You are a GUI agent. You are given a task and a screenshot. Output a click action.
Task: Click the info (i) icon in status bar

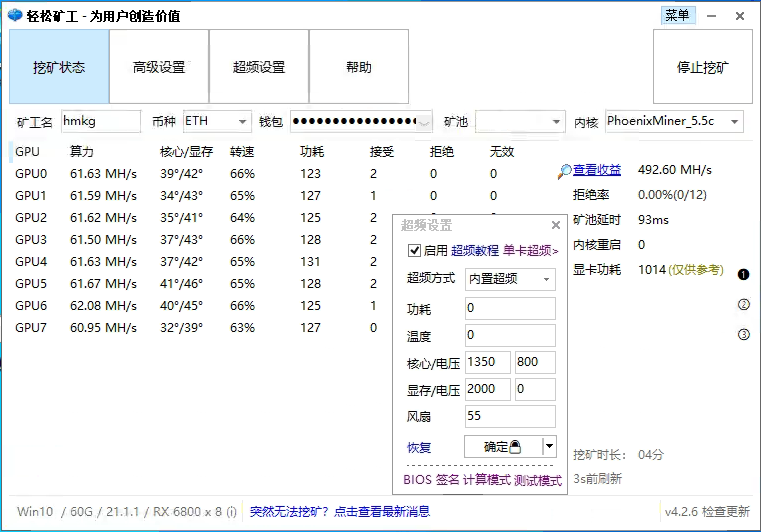231,512
